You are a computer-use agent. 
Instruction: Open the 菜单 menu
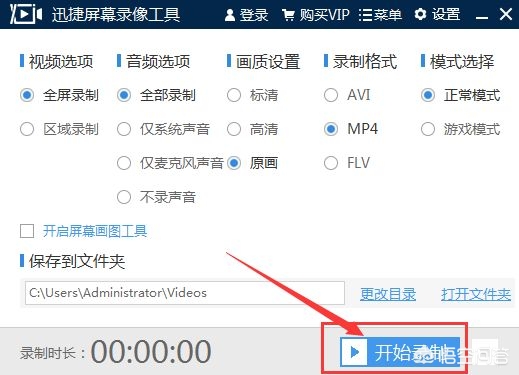tap(380, 15)
